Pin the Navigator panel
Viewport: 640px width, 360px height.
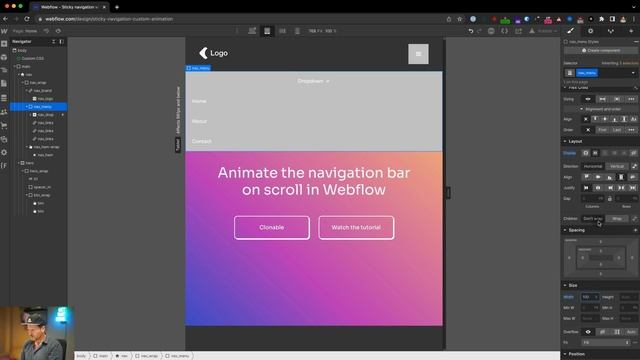tap(62, 42)
